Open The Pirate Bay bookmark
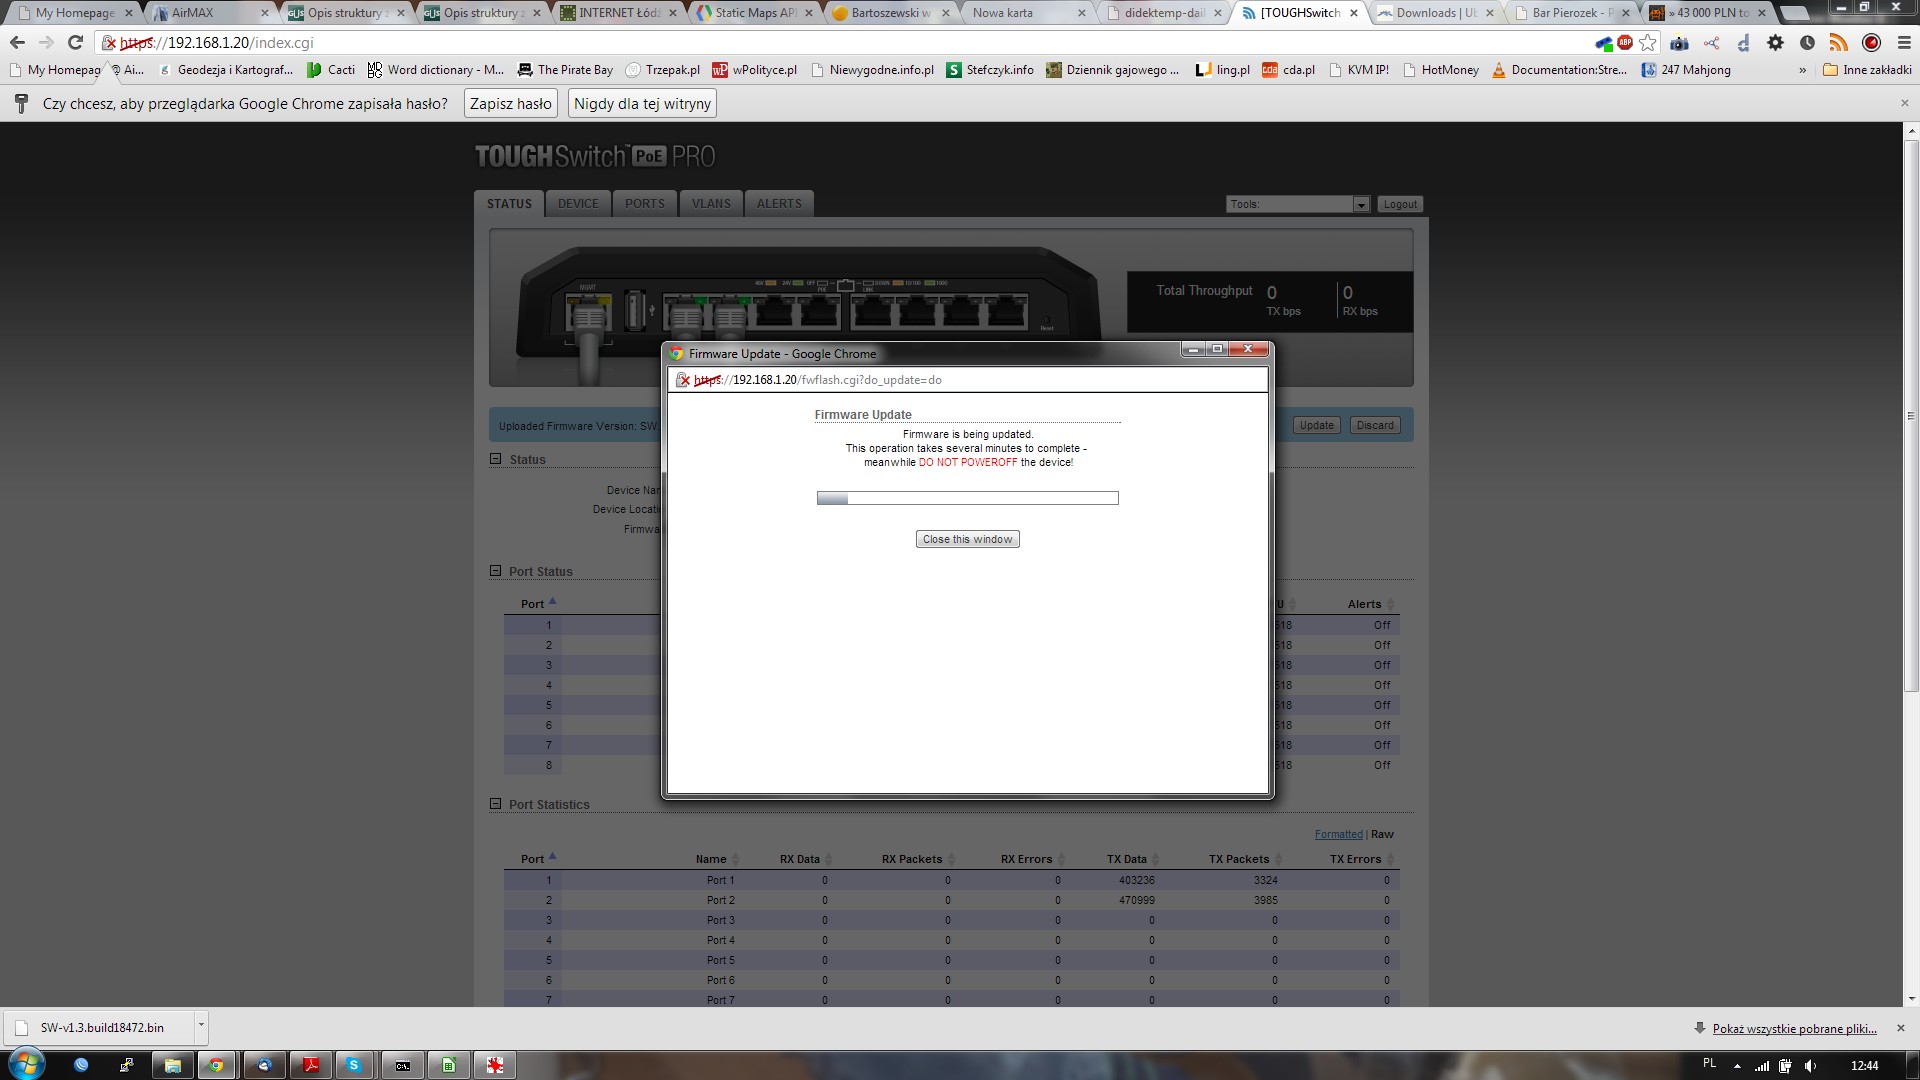Screen dimensions: 1920x1080 pyautogui.click(x=565, y=70)
